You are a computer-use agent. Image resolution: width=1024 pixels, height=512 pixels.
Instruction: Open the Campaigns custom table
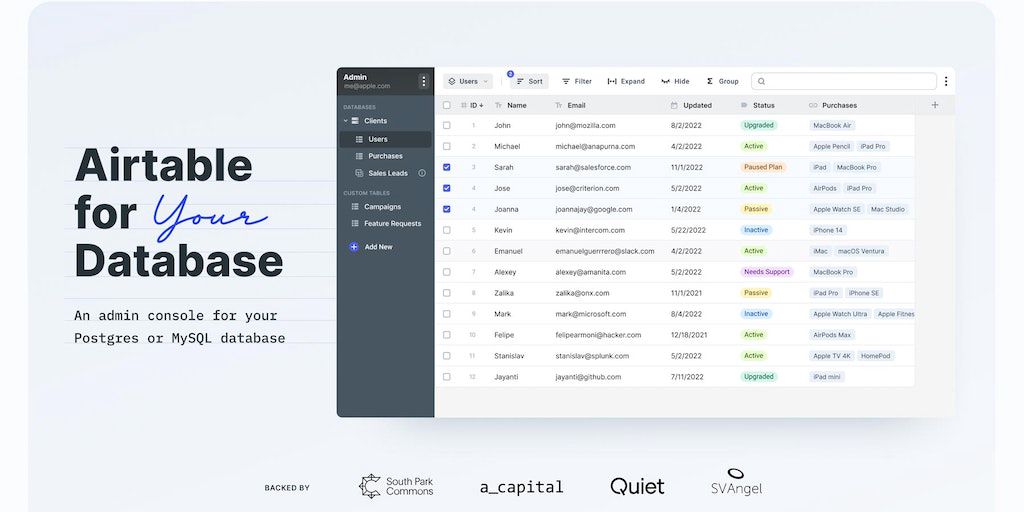coord(383,207)
